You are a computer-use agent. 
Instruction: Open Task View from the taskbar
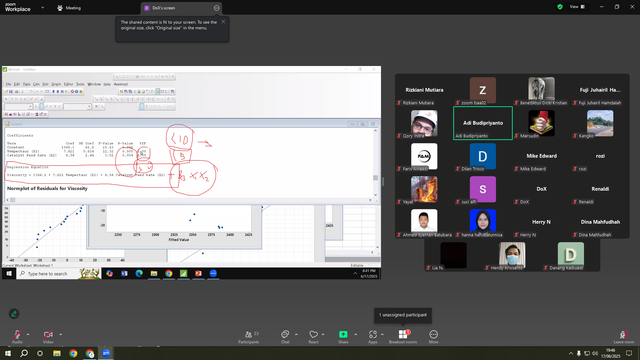[40, 353]
